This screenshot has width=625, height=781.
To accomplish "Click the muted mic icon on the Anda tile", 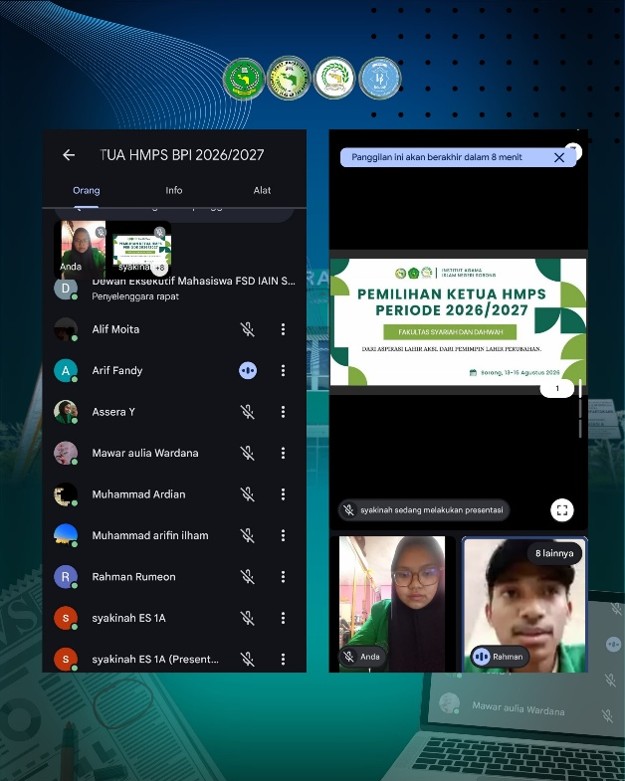I will click(x=349, y=656).
